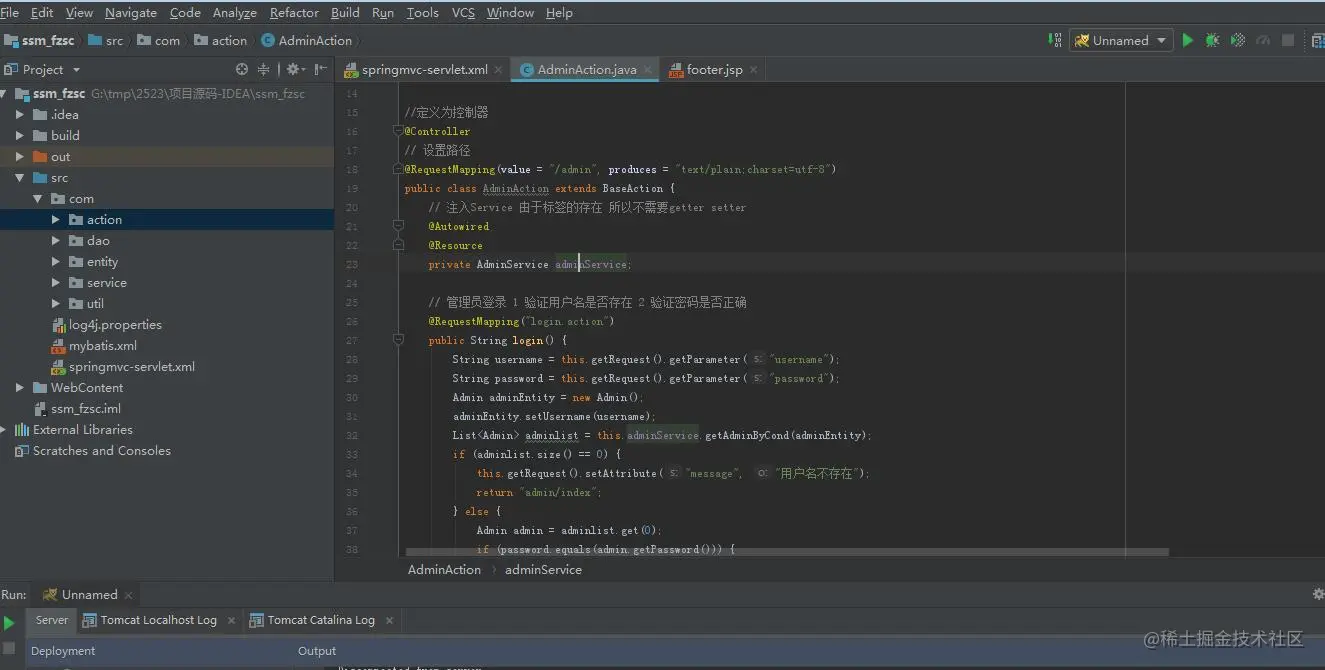Run with coverage icon in top toolbar
Viewport: 1325px width, 670px height.
[1238, 40]
